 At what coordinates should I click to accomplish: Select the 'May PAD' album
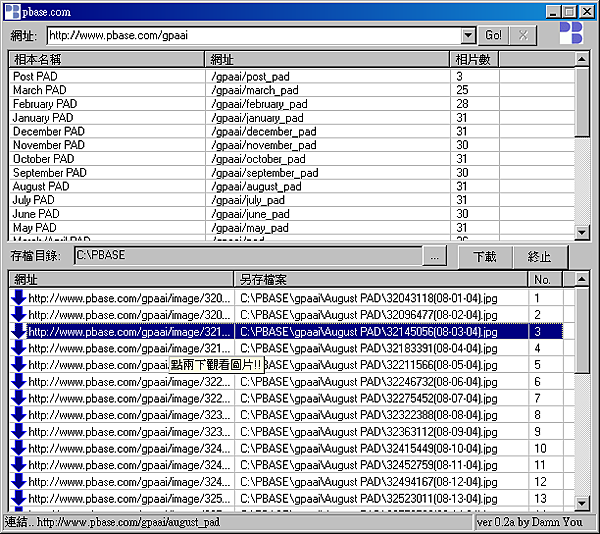(x=292, y=228)
